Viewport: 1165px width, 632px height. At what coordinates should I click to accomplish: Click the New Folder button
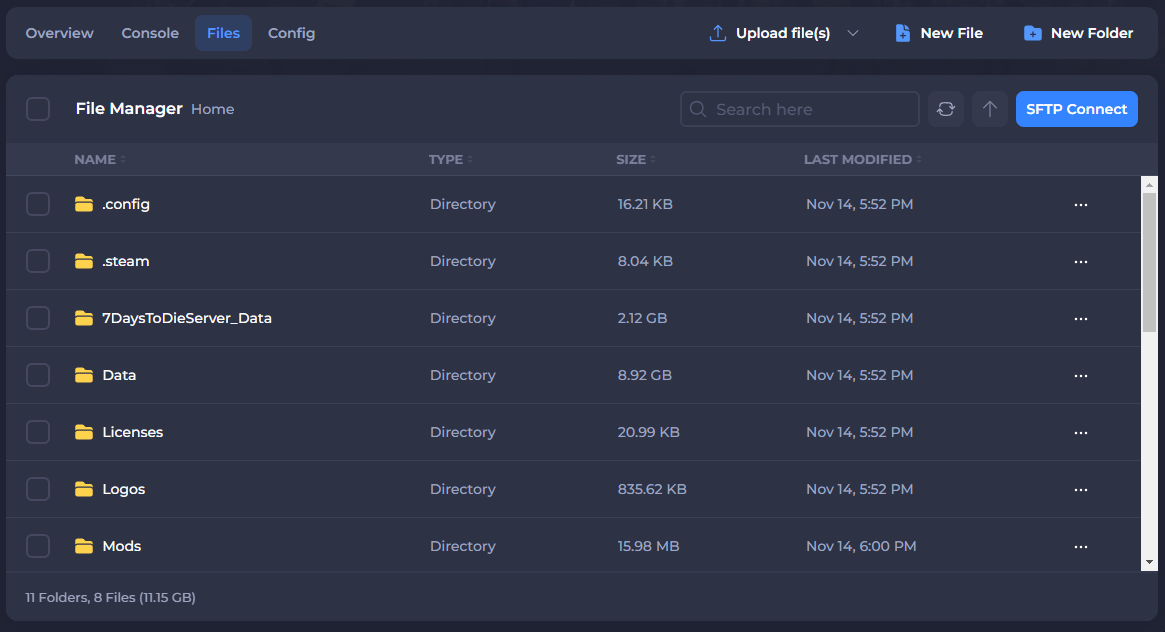1078,33
